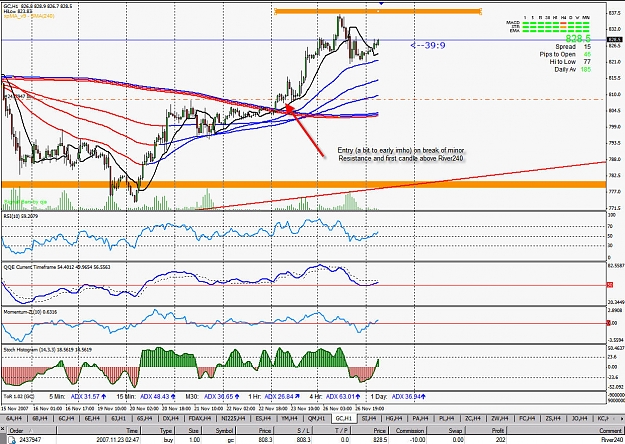
Task: Open the NI225,H4 chart tab
Action: tap(234, 418)
